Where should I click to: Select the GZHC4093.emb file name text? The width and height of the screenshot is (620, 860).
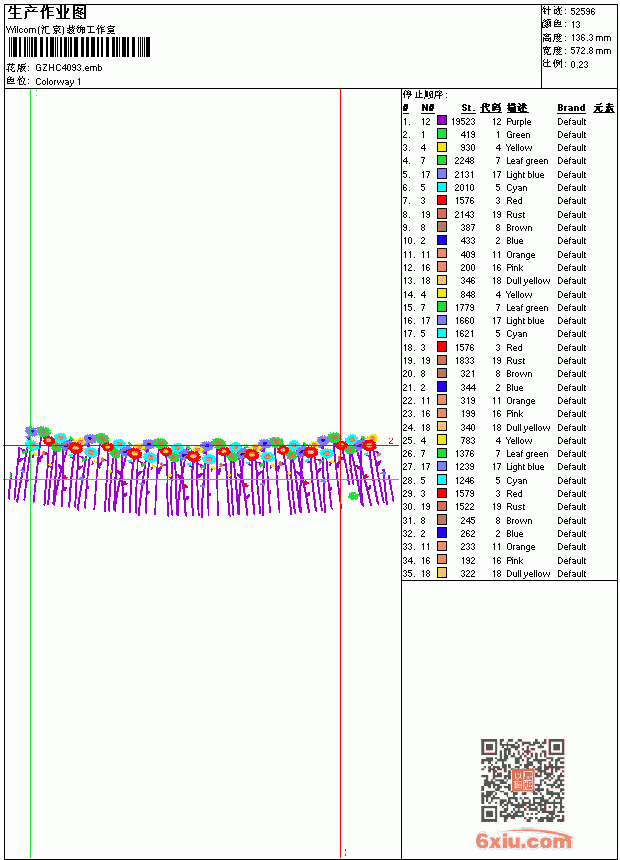69,67
